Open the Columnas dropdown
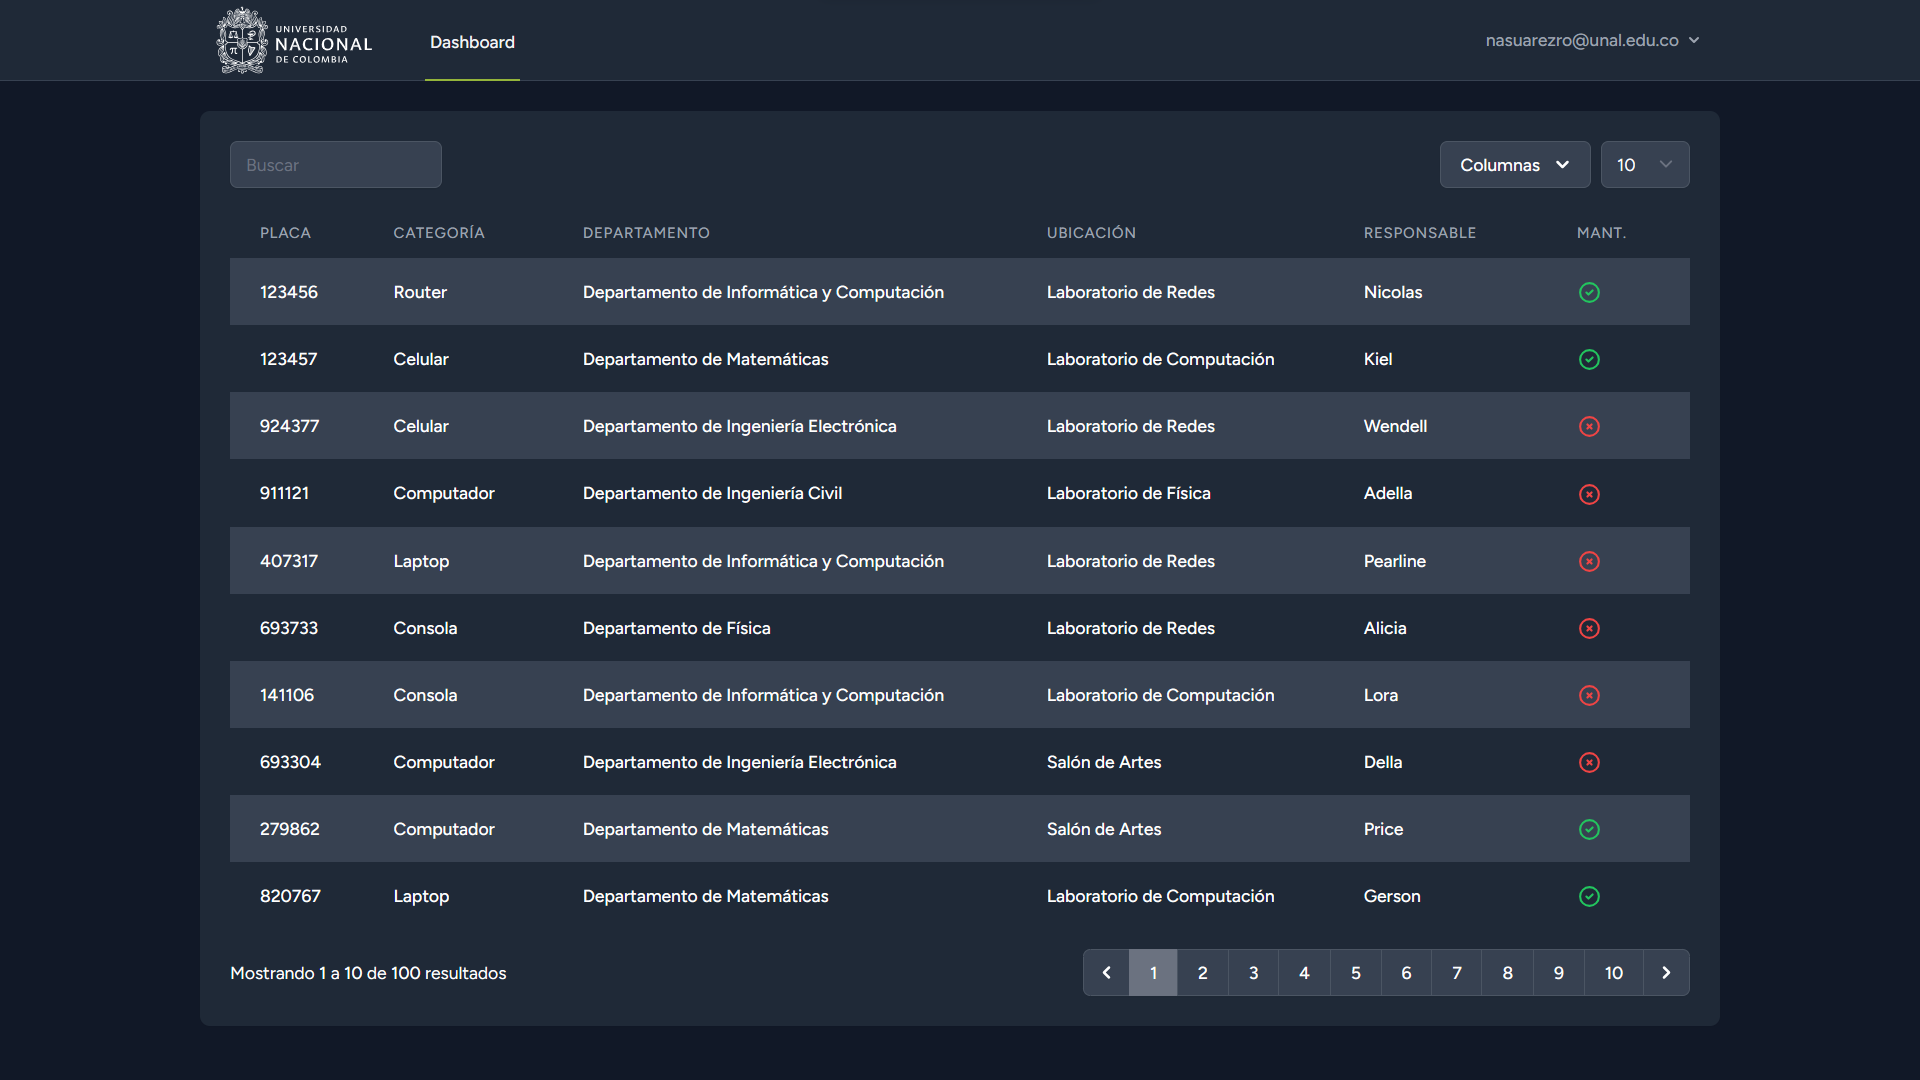 coord(1514,165)
